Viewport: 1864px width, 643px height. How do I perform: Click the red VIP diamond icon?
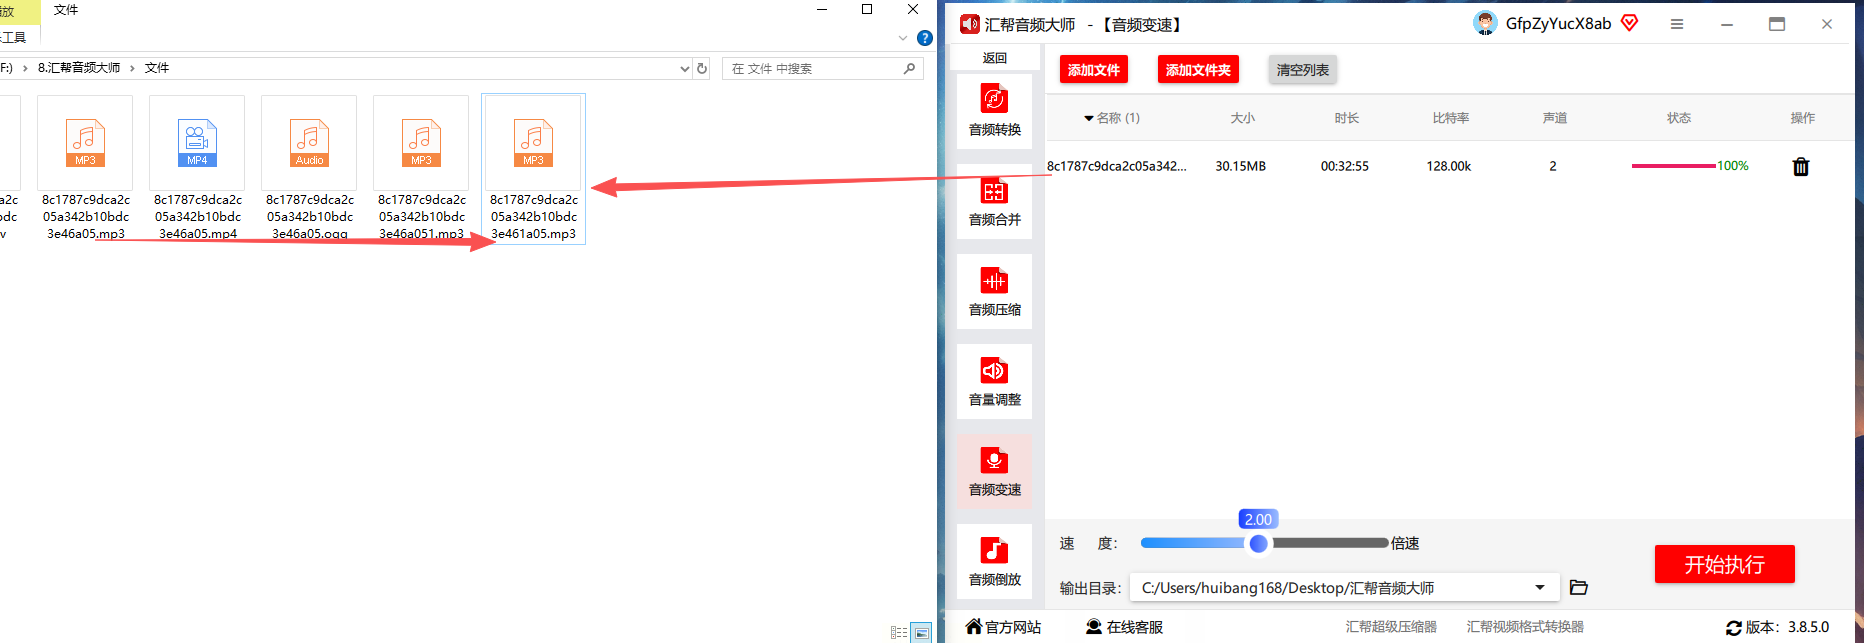click(x=1630, y=23)
